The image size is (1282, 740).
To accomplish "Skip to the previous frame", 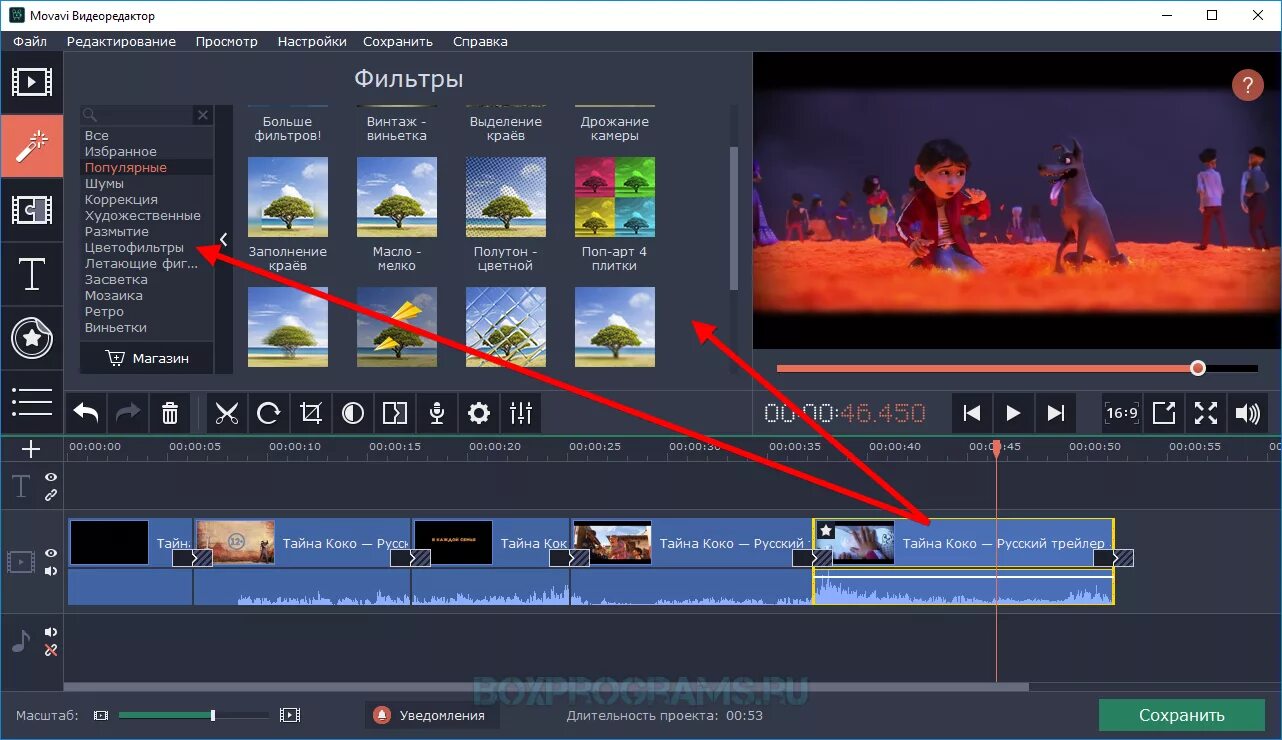I will click(x=971, y=413).
